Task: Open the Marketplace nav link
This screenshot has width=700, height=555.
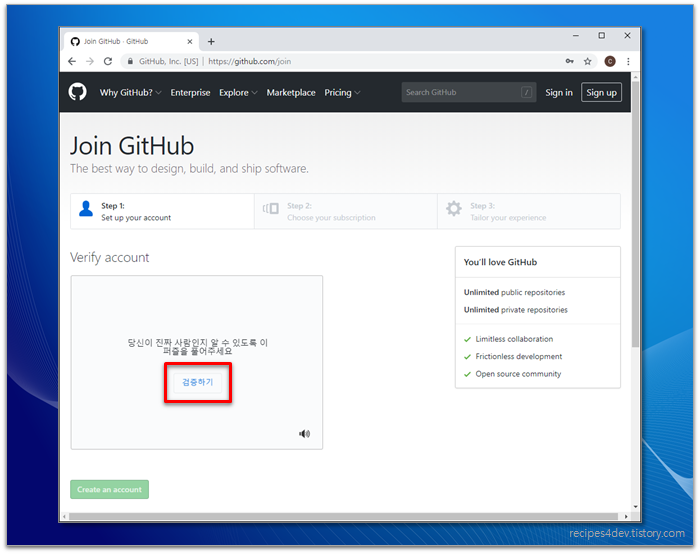Action: (291, 92)
